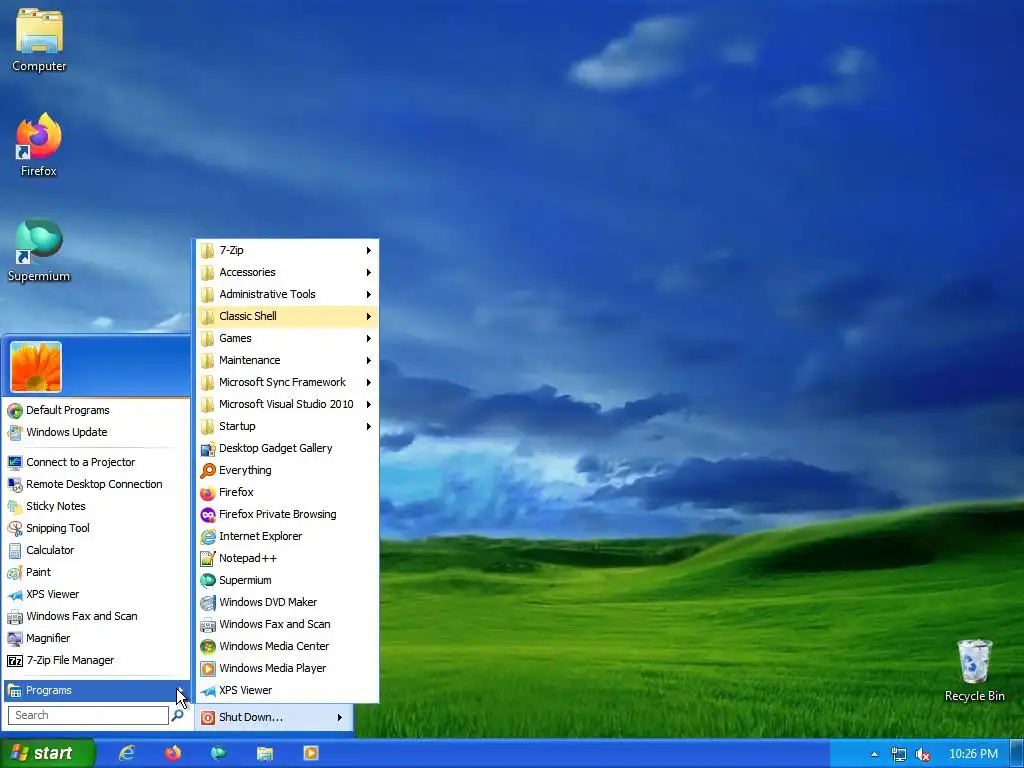Launch Magnifier

(96, 638)
